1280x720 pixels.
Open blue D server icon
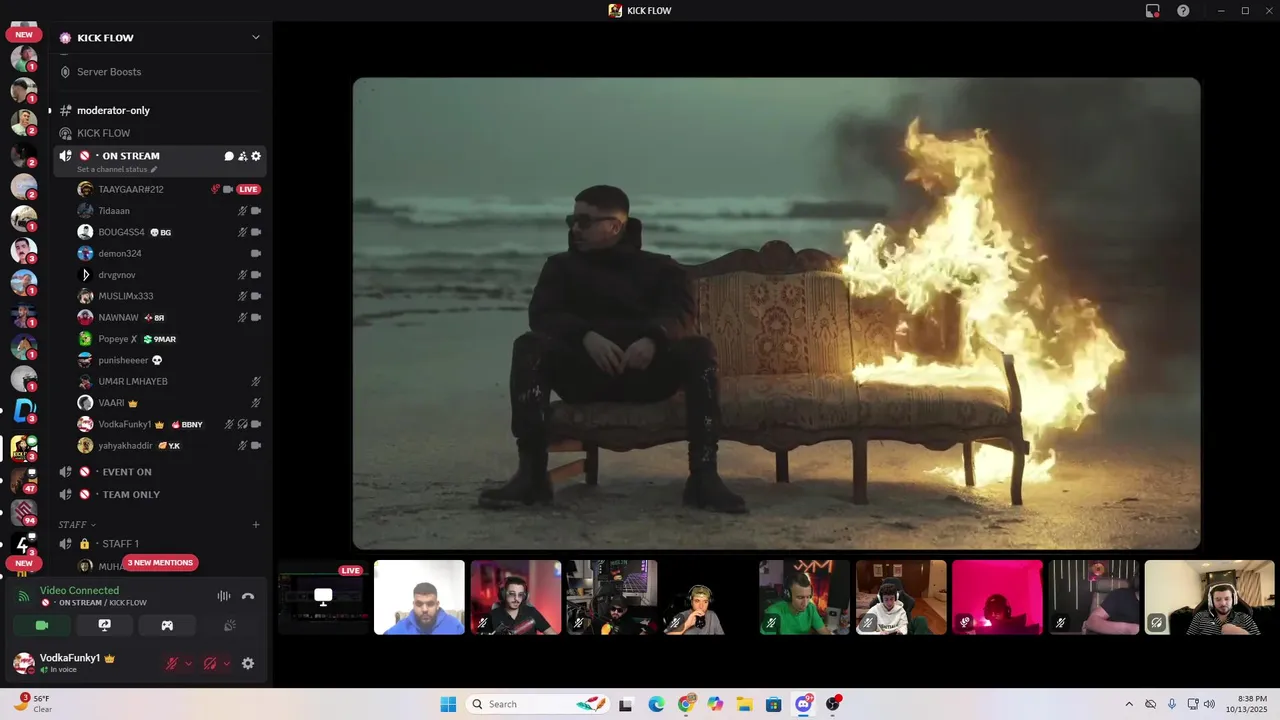(24, 410)
